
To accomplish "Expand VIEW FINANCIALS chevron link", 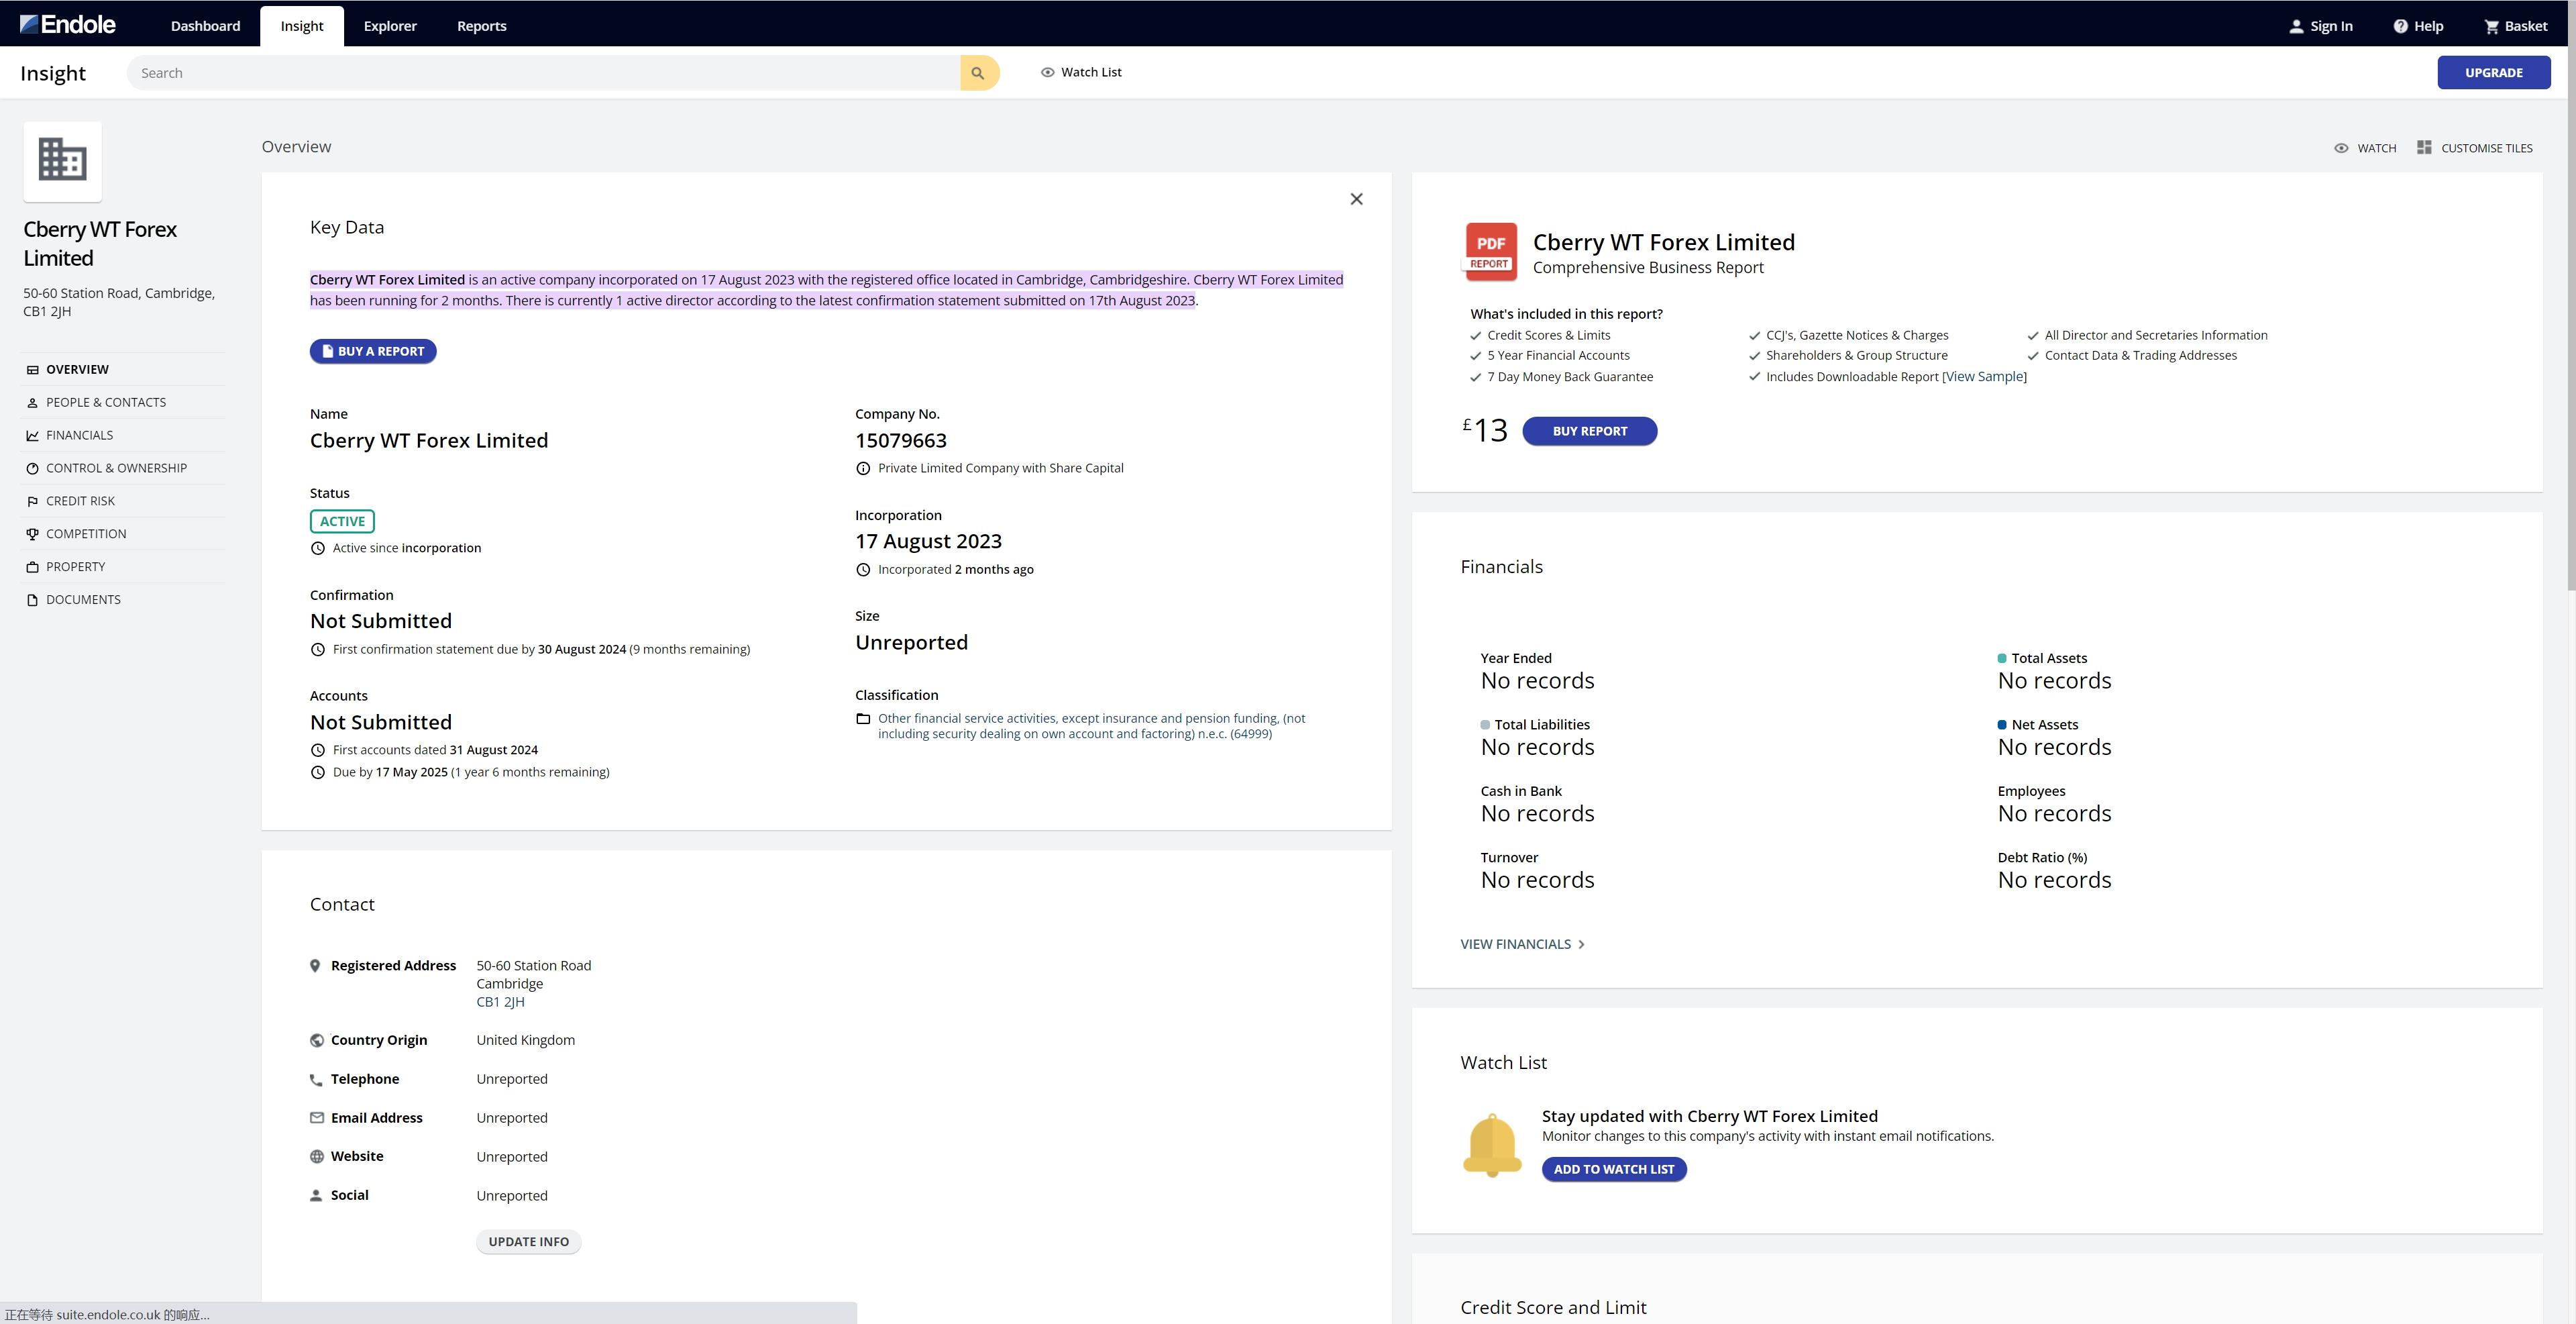I will 1523,944.
